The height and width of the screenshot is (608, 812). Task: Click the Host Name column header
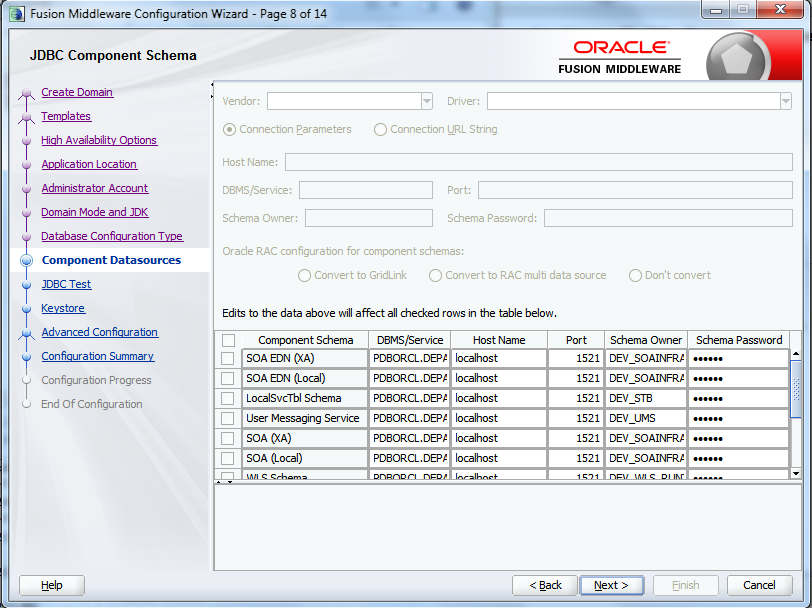[499, 340]
